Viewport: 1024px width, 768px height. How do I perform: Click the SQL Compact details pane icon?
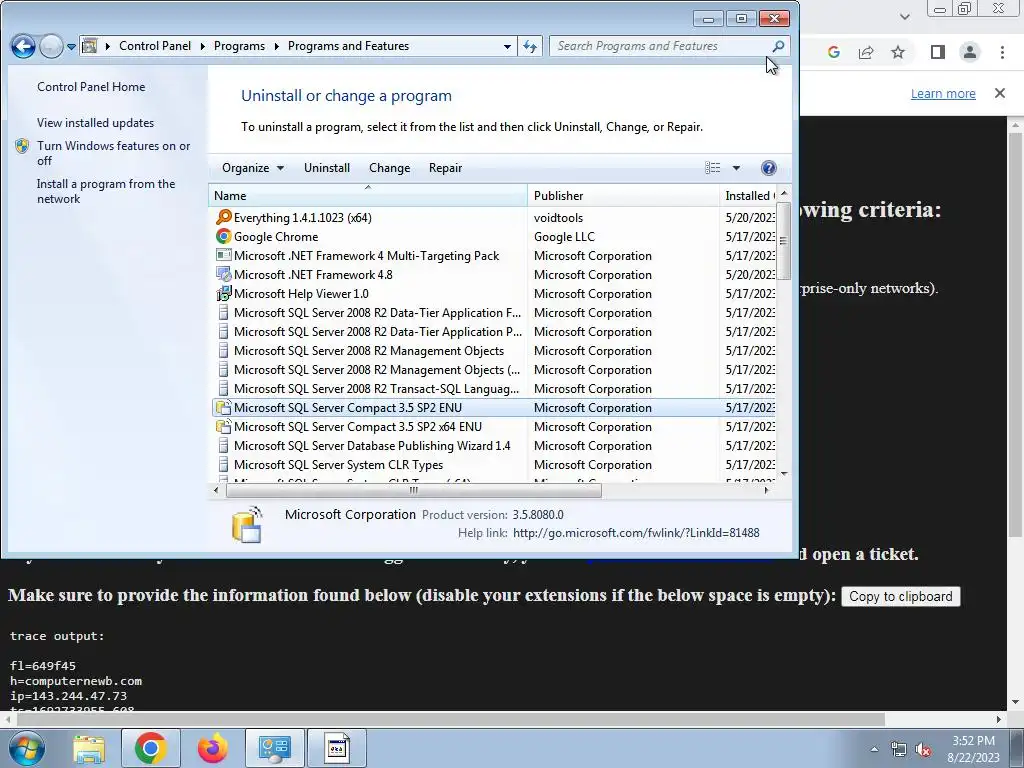tap(247, 524)
